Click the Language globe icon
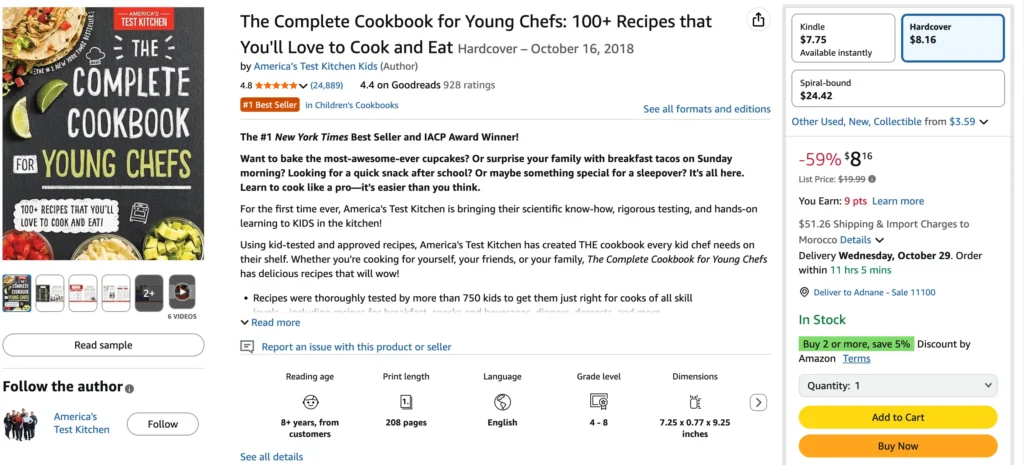This screenshot has height=465, width=1024. pos(502,402)
